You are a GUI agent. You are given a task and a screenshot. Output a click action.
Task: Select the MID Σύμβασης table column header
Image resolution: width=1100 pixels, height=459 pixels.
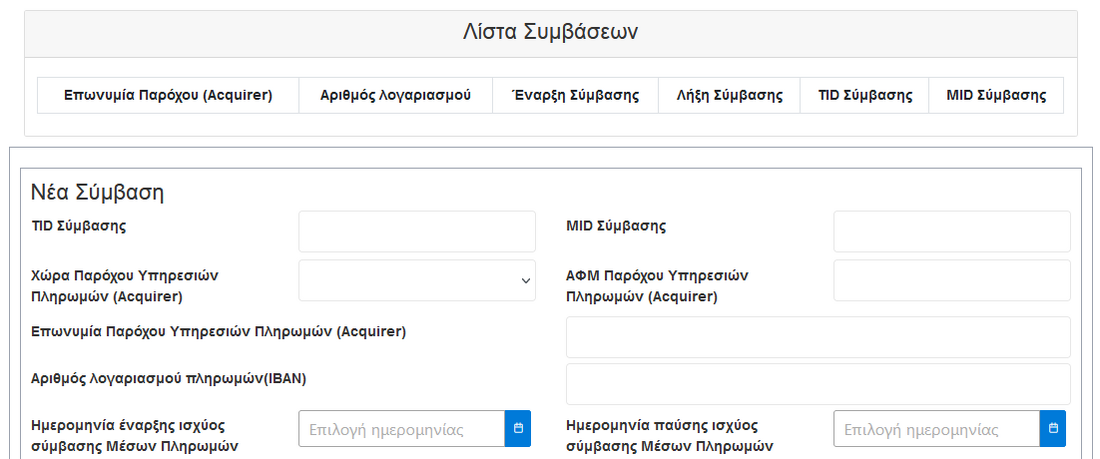996,96
